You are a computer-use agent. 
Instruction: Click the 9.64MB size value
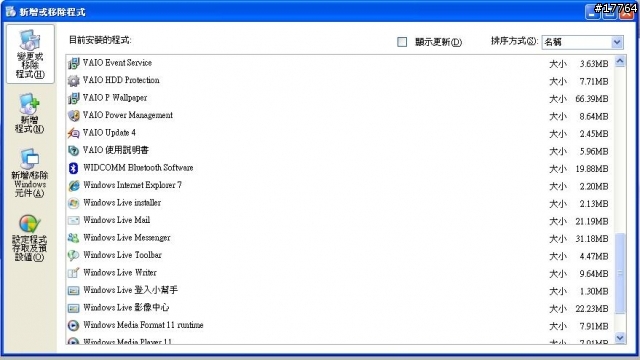594,274
